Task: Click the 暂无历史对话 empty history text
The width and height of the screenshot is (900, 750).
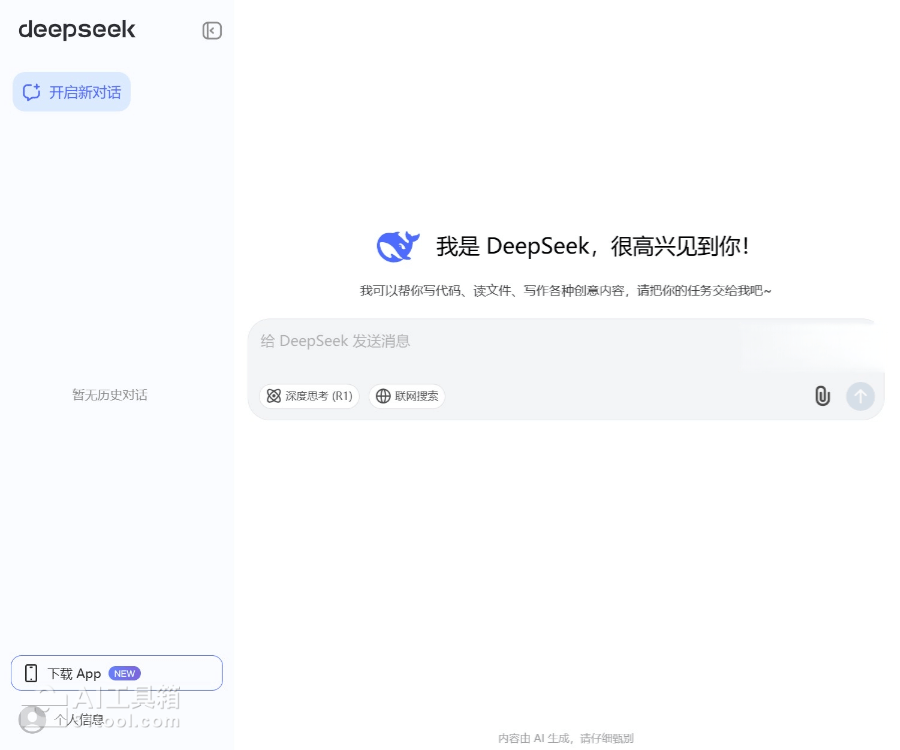Action: pyautogui.click(x=110, y=395)
